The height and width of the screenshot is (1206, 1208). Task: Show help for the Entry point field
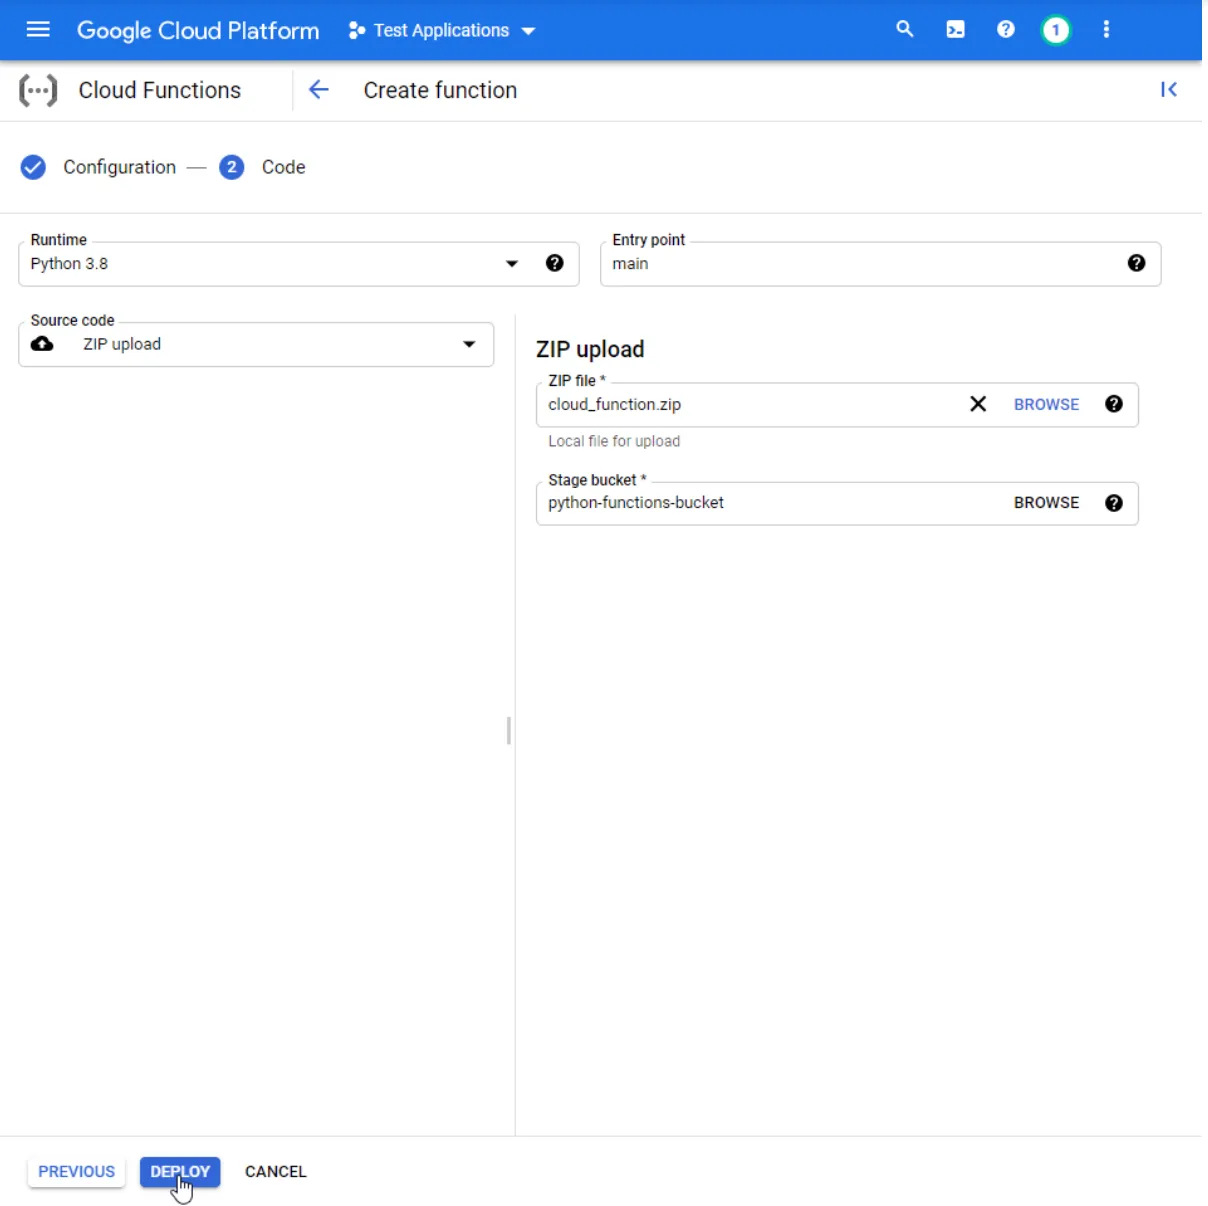tap(1136, 263)
